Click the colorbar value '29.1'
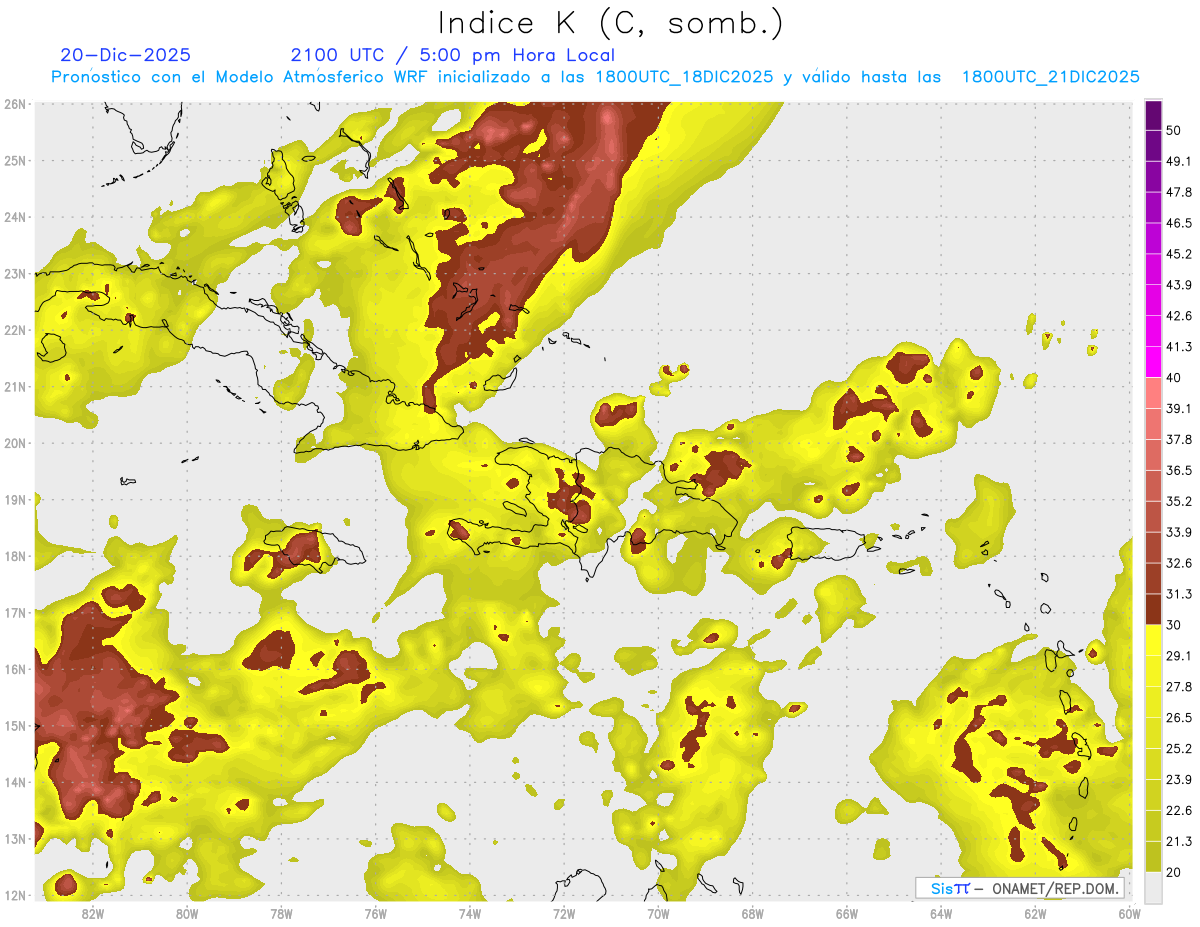 click(x=1179, y=656)
